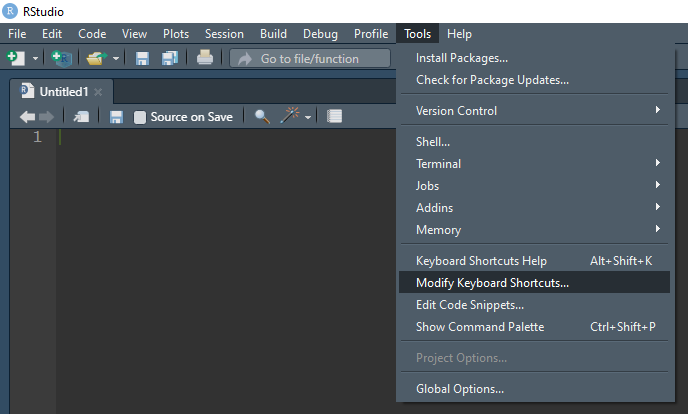Click inside the empty code editor line
Viewport: 688px width, 414px height.
tap(226, 137)
